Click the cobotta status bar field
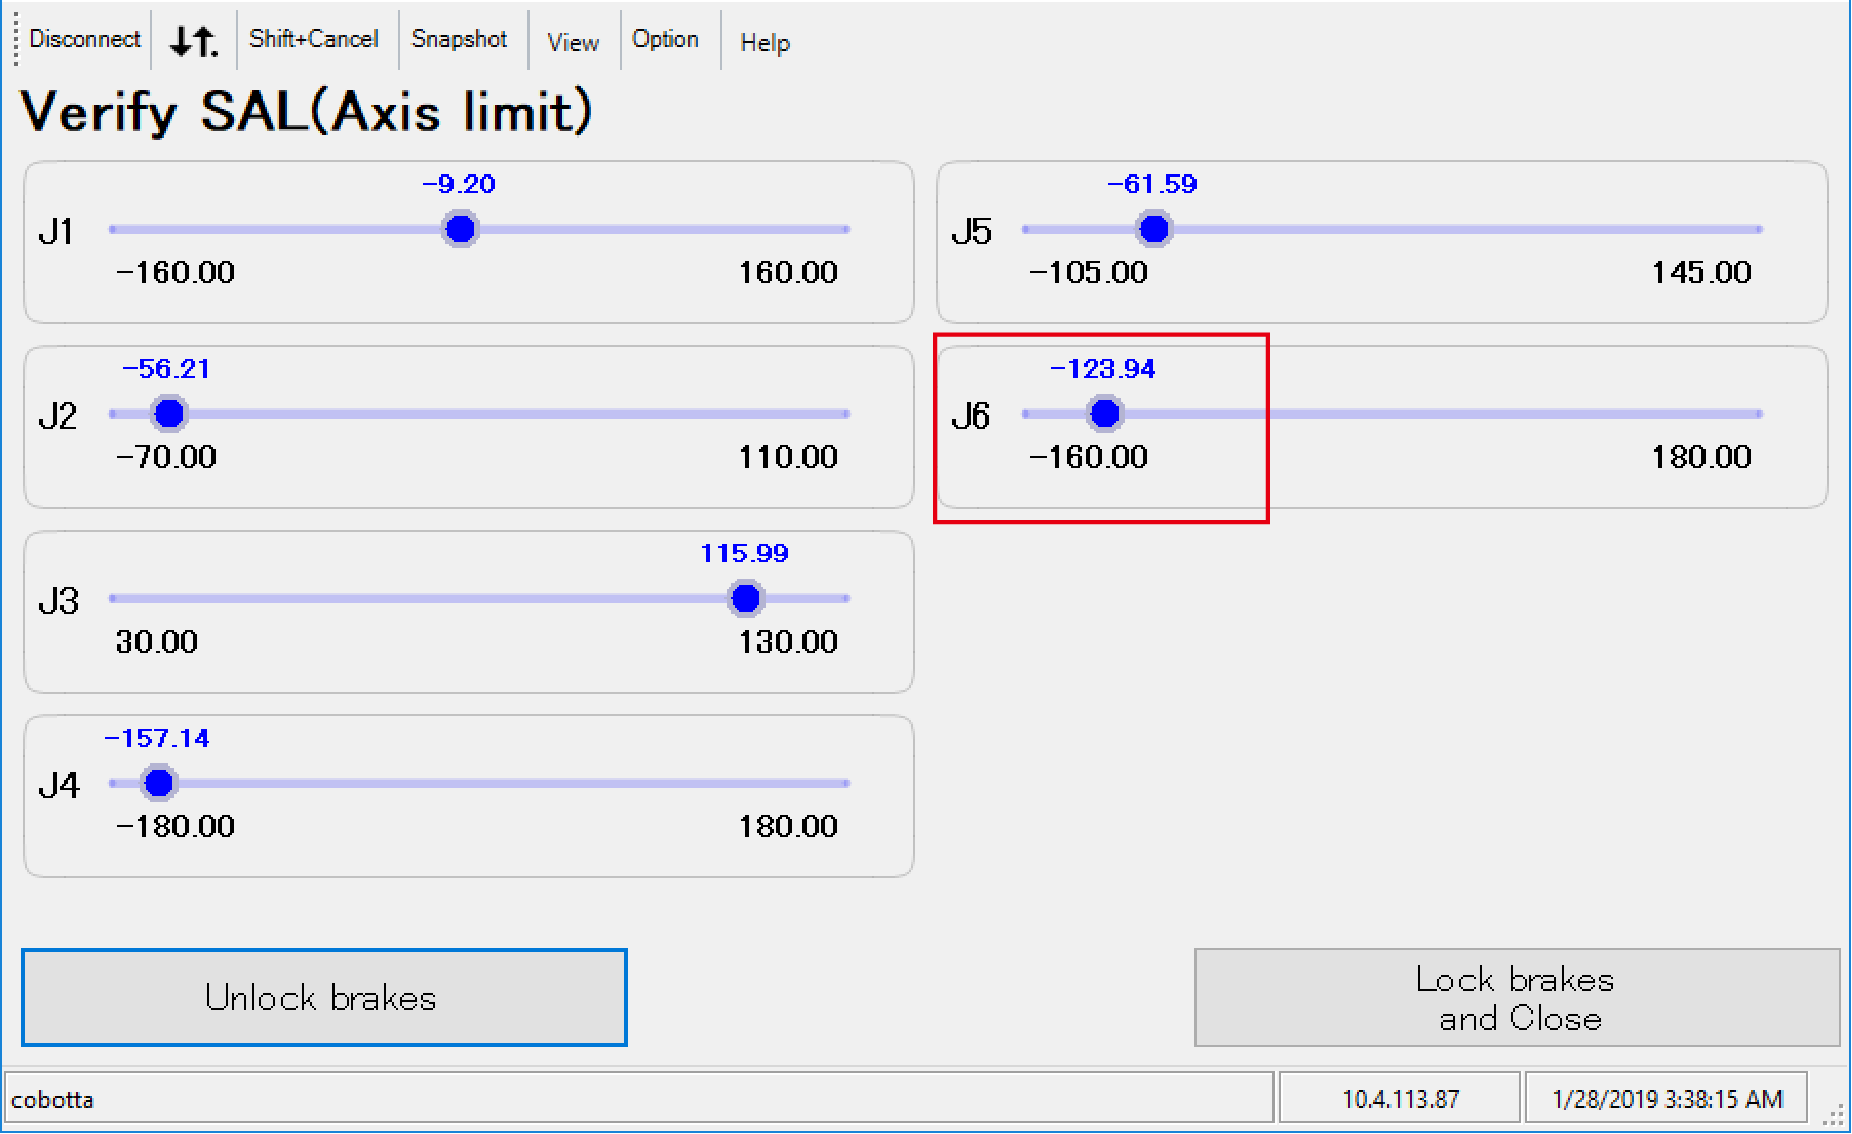1852x1134 pixels. click(638, 1099)
